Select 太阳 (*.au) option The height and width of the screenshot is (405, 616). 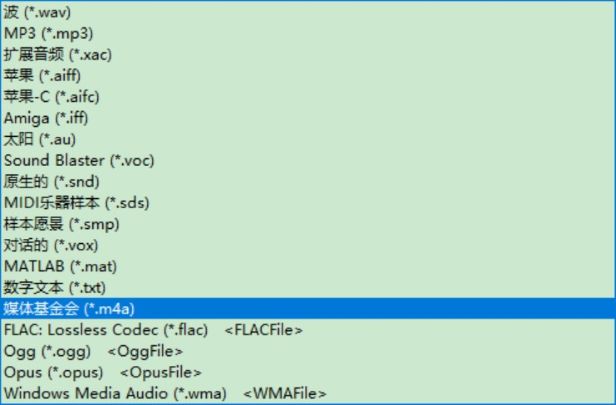point(308,139)
